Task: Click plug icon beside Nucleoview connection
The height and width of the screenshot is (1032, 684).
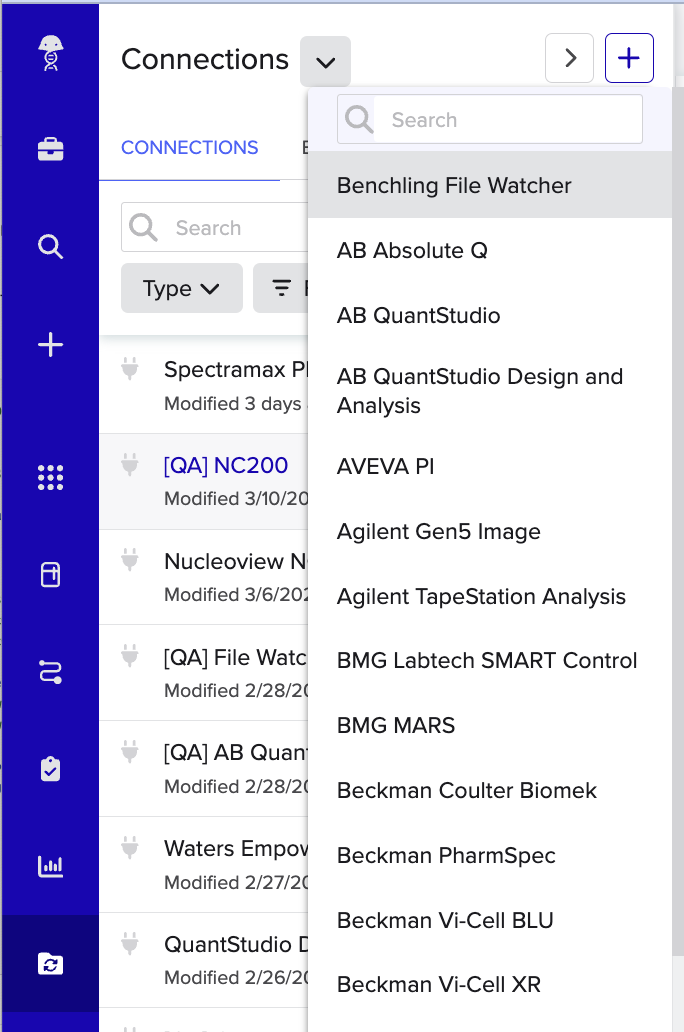Action: pyautogui.click(x=130, y=561)
